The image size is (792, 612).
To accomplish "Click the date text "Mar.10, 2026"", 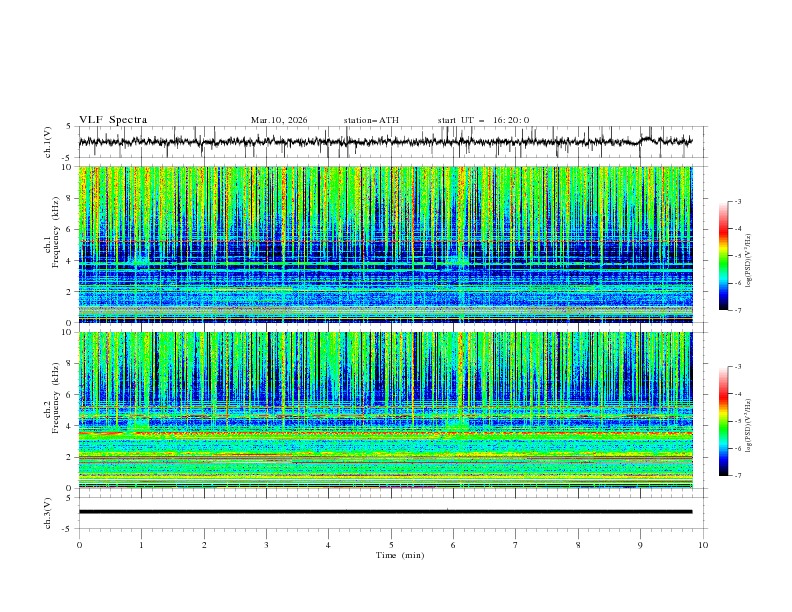I will click(279, 120).
